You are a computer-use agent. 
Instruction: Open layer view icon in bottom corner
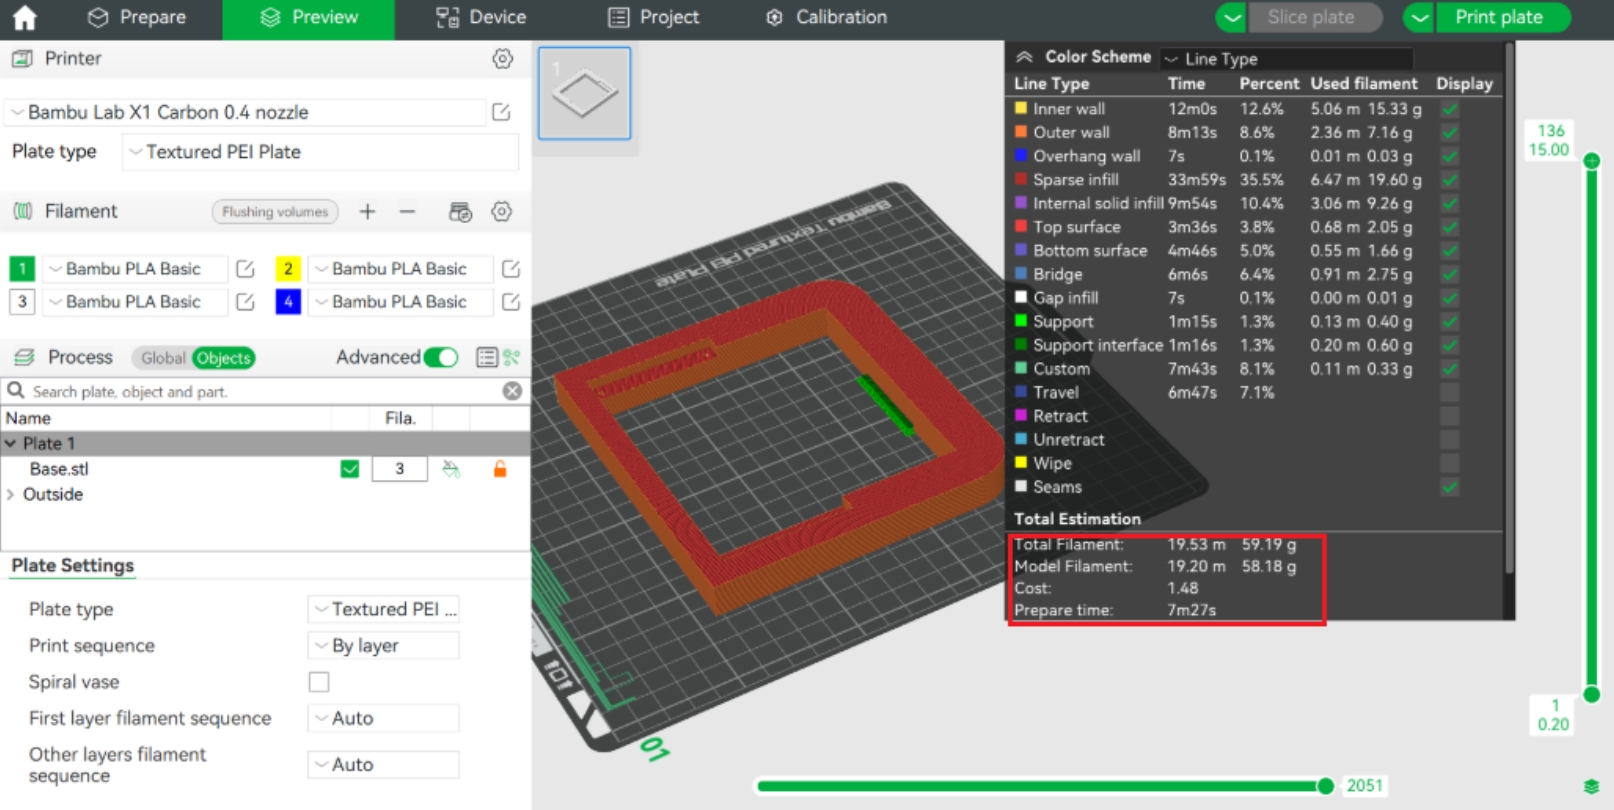coord(1591,786)
